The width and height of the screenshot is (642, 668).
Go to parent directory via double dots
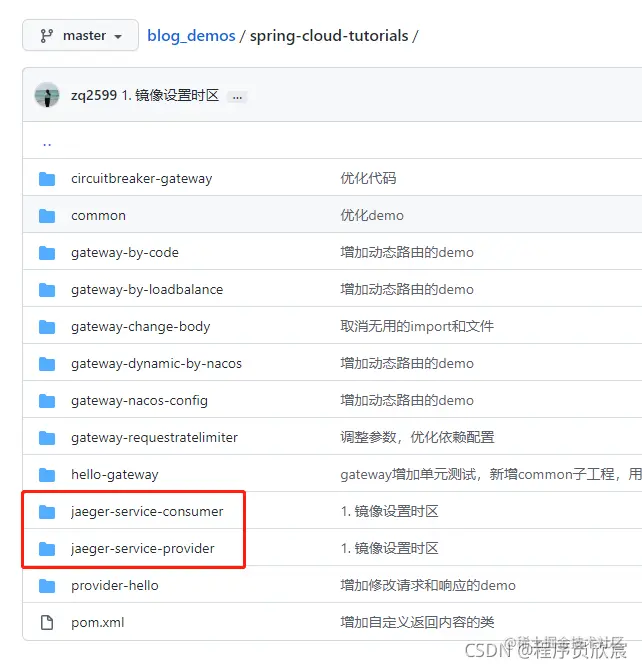tap(47, 145)
